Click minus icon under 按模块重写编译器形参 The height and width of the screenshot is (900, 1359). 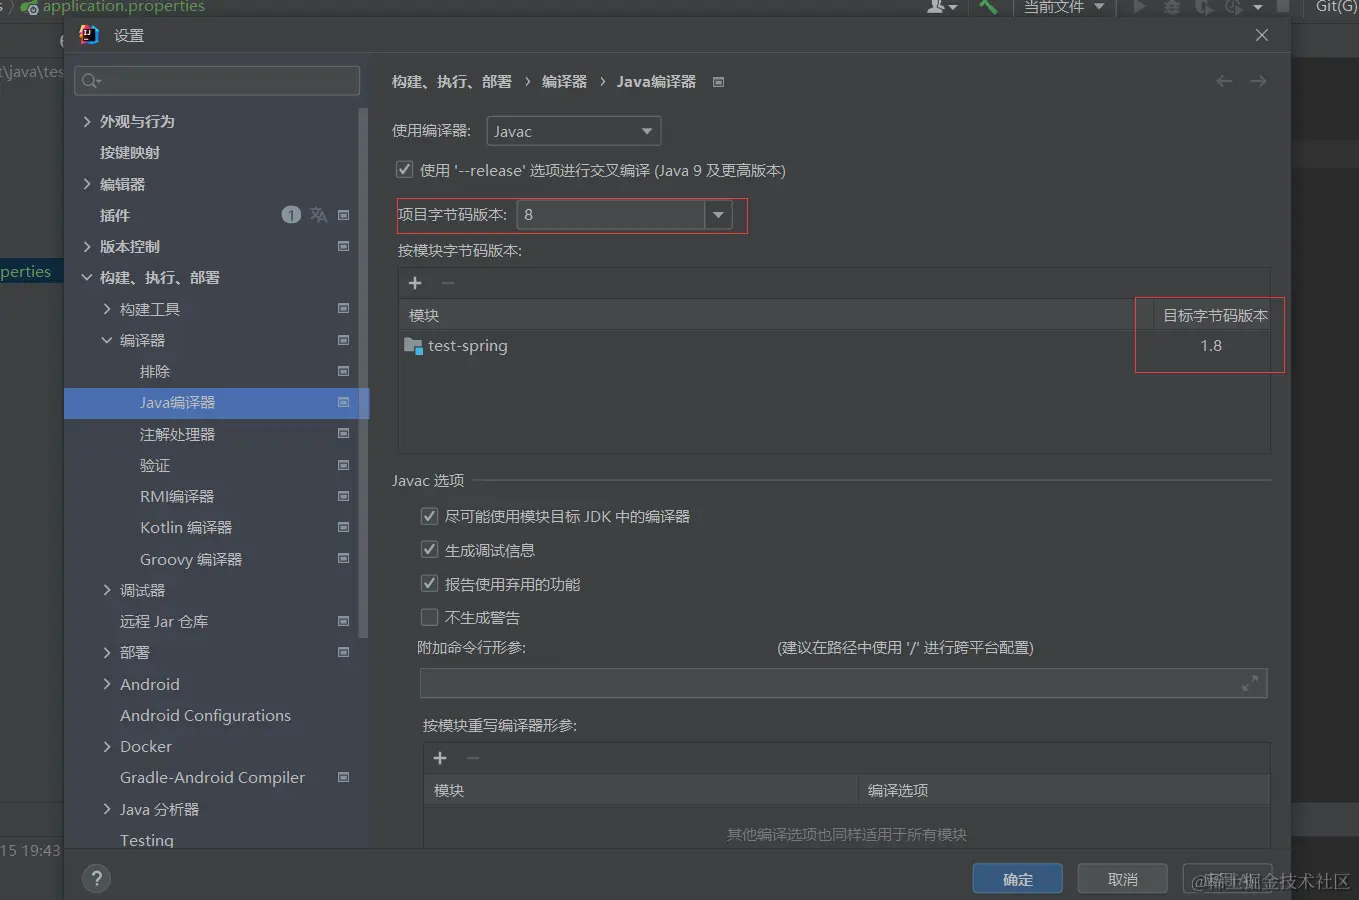click(473, 758)
